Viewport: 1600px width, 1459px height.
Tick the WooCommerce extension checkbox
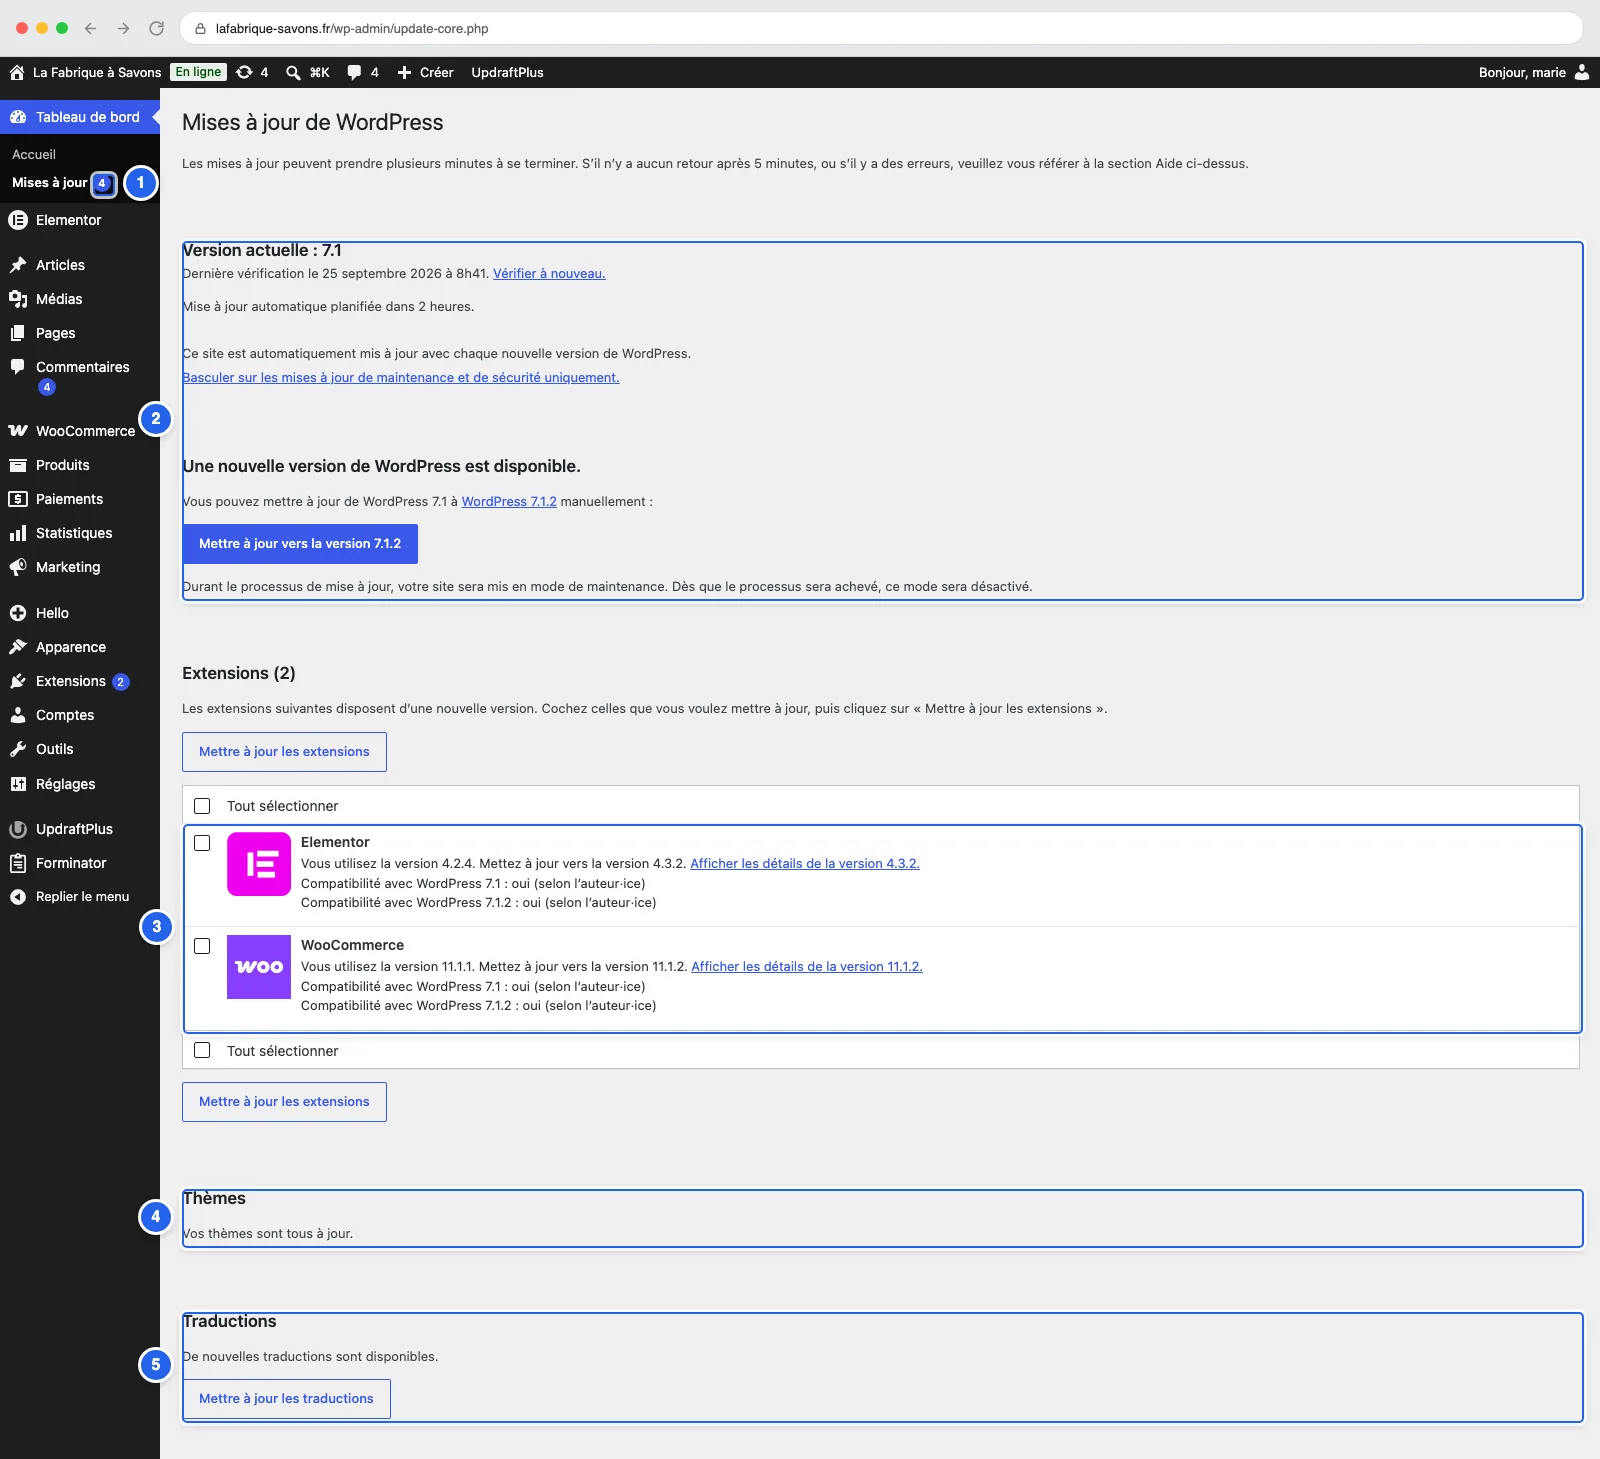pyautogui.click(x=202, y=946)
